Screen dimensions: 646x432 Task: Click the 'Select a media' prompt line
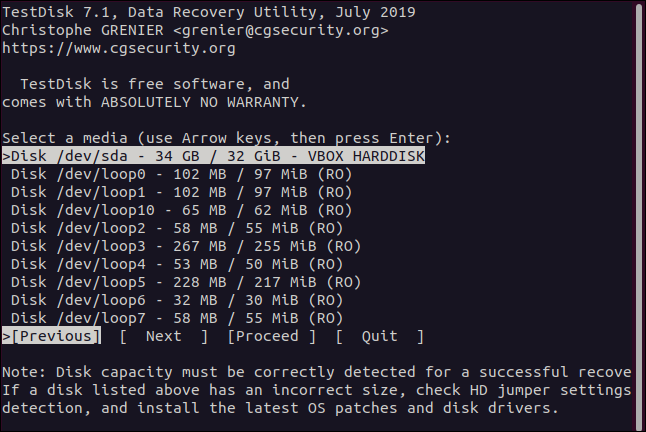226,138
